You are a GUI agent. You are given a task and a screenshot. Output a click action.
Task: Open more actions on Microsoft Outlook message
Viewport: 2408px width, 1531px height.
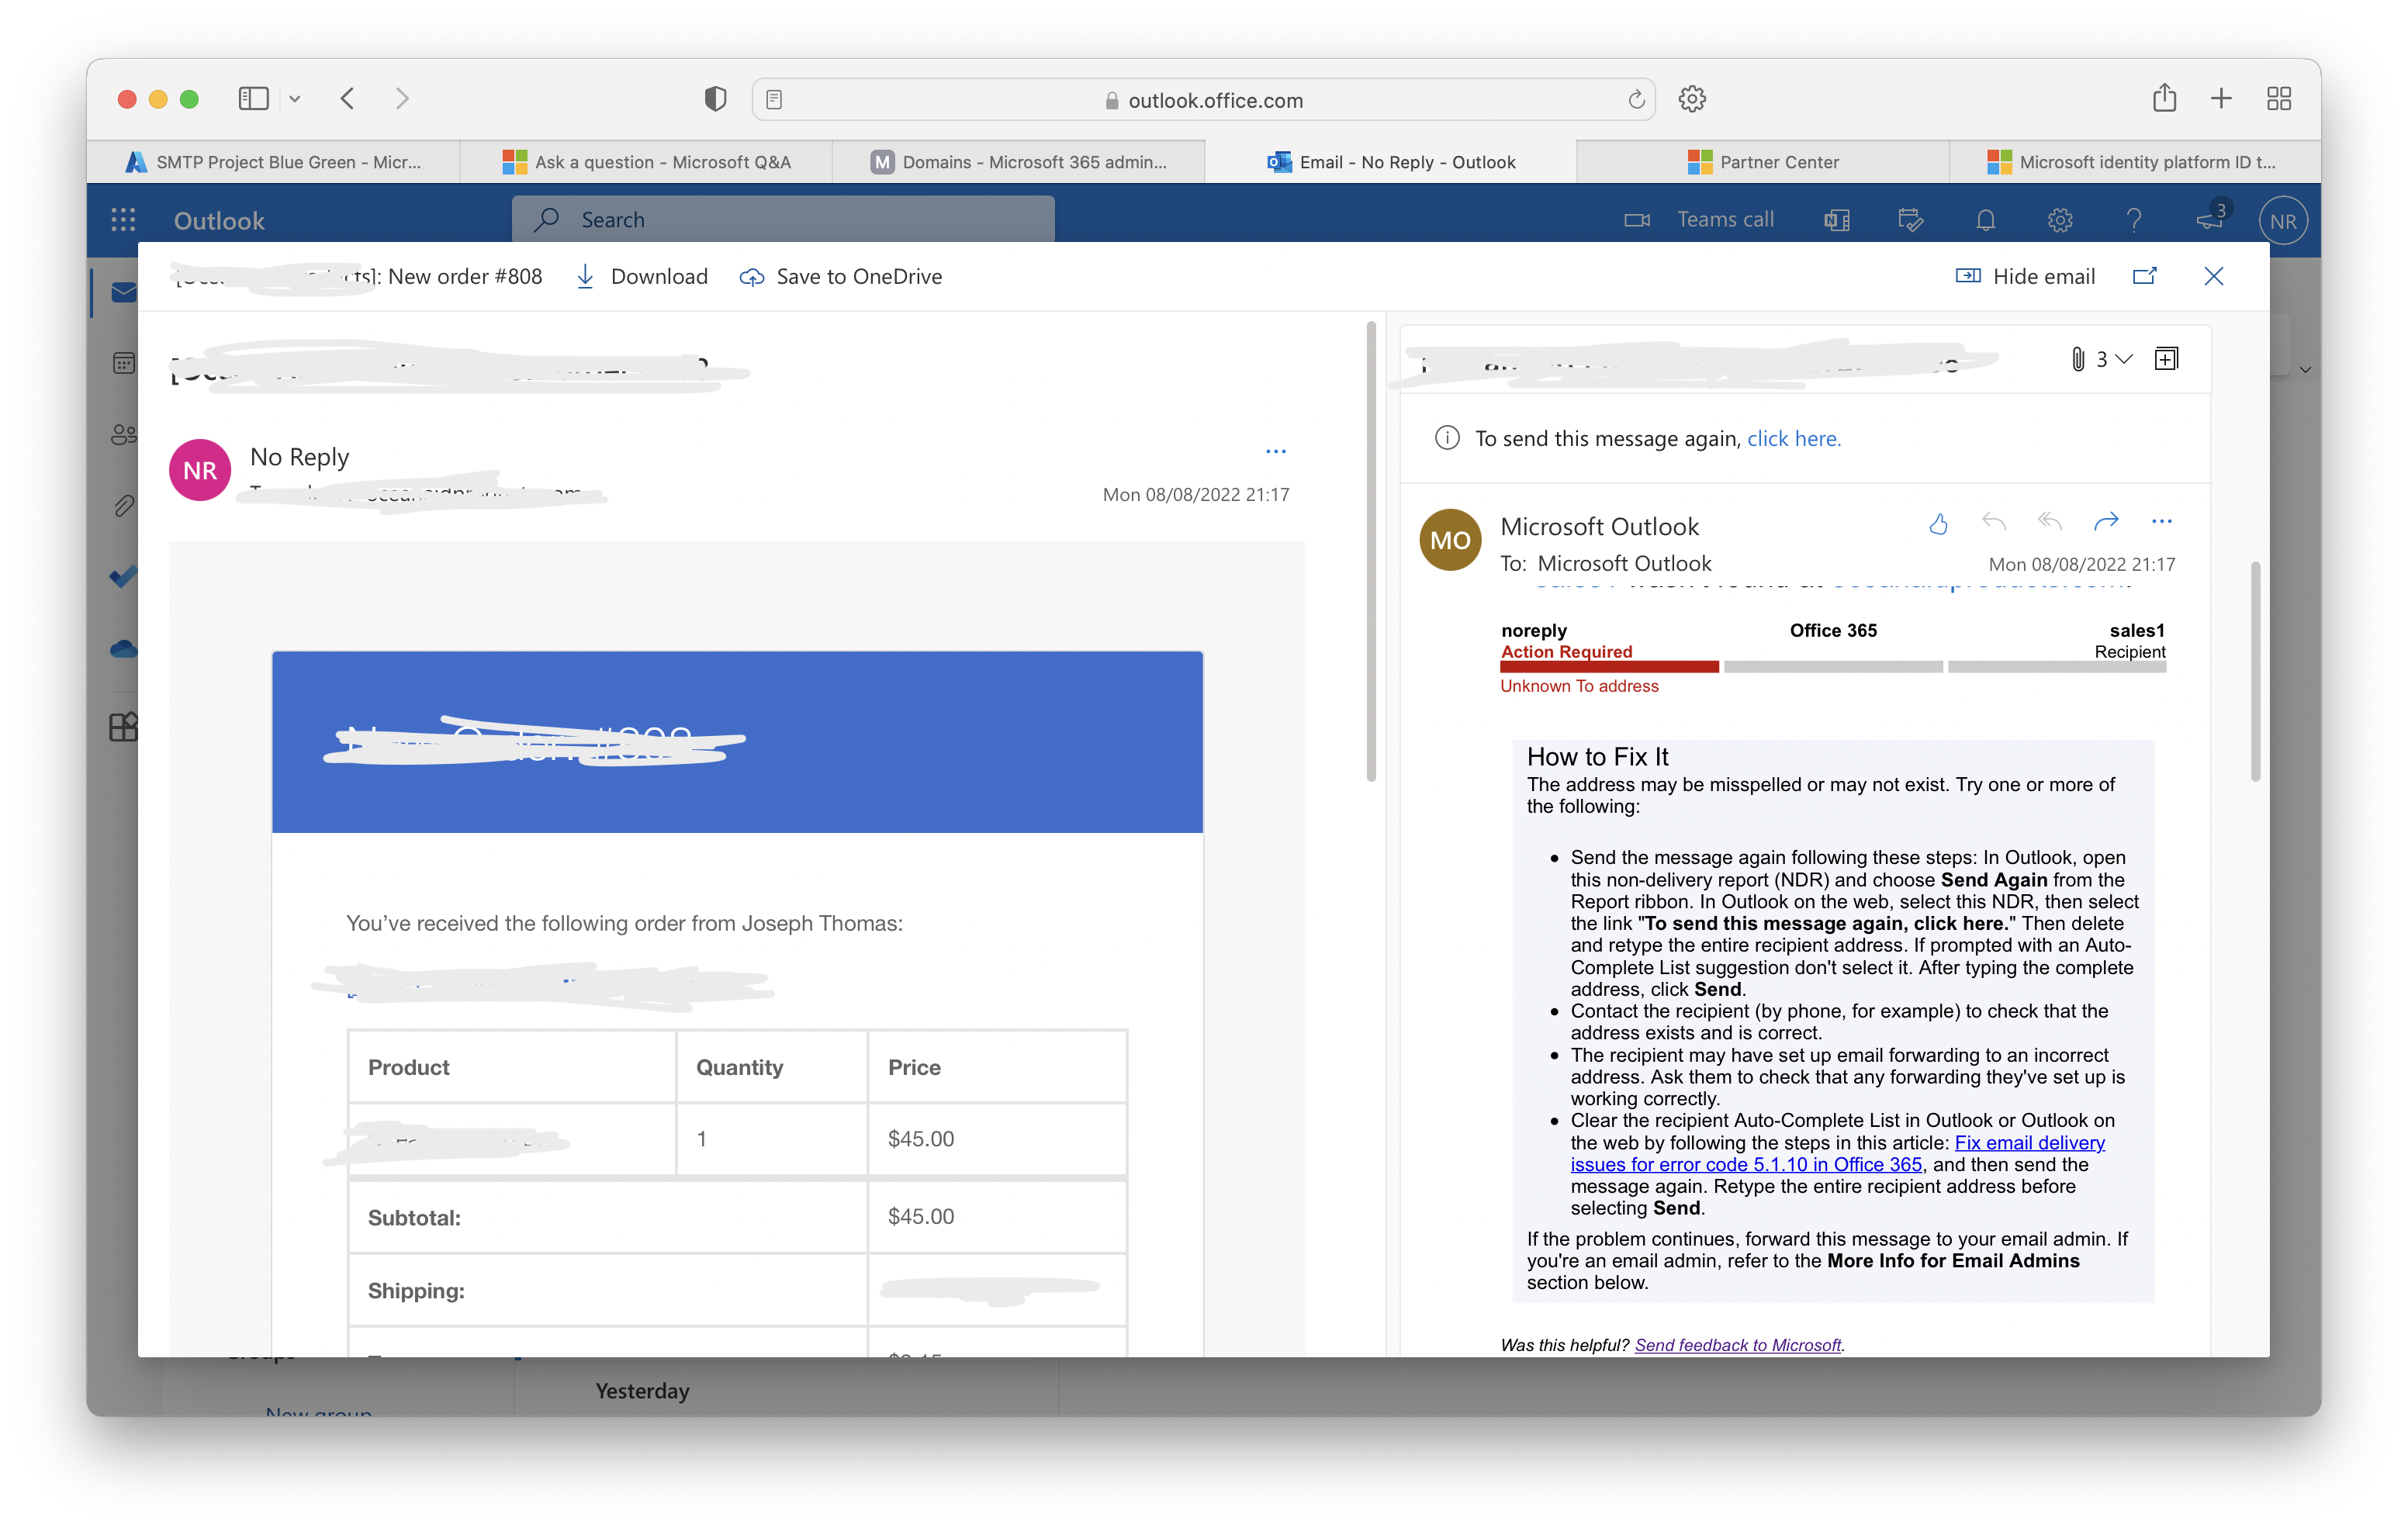point(2162,521)
